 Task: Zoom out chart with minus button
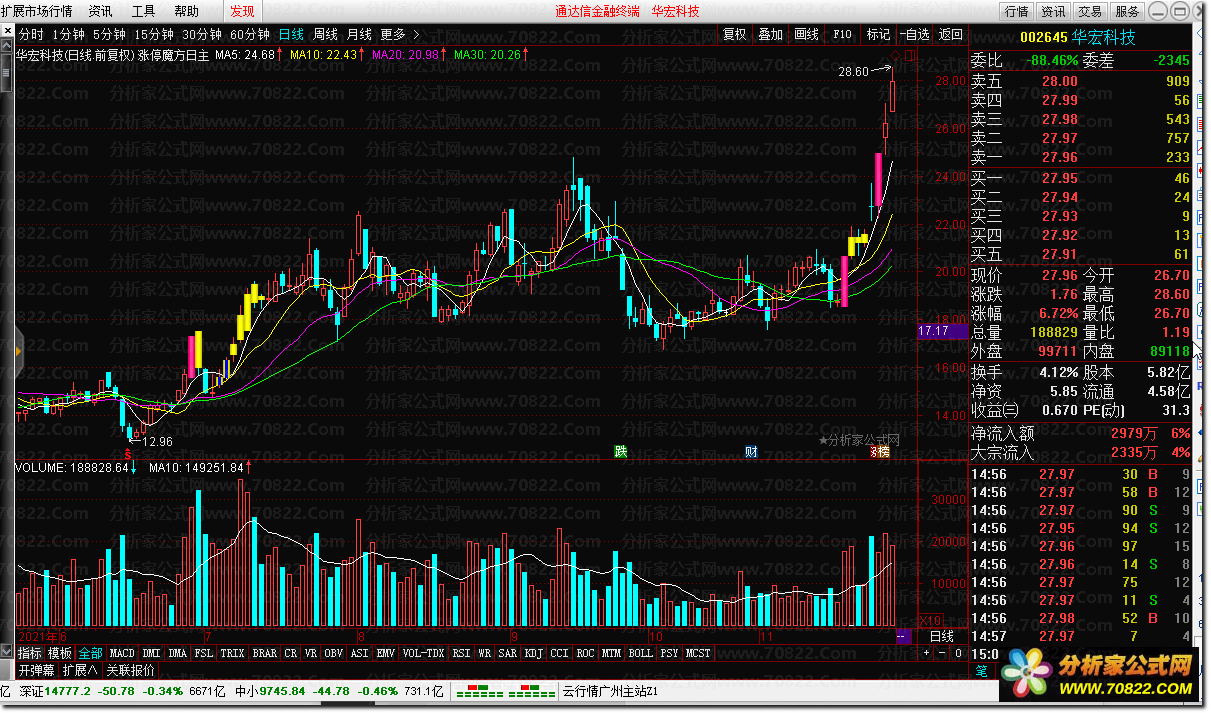pyautogui.click(x=942, y=653)
